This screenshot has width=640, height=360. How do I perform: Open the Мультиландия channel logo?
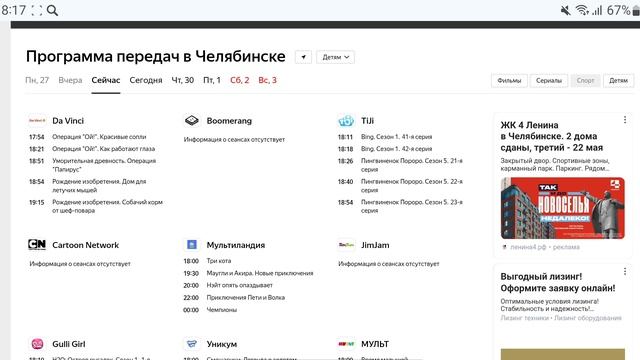tap(191, 244)
